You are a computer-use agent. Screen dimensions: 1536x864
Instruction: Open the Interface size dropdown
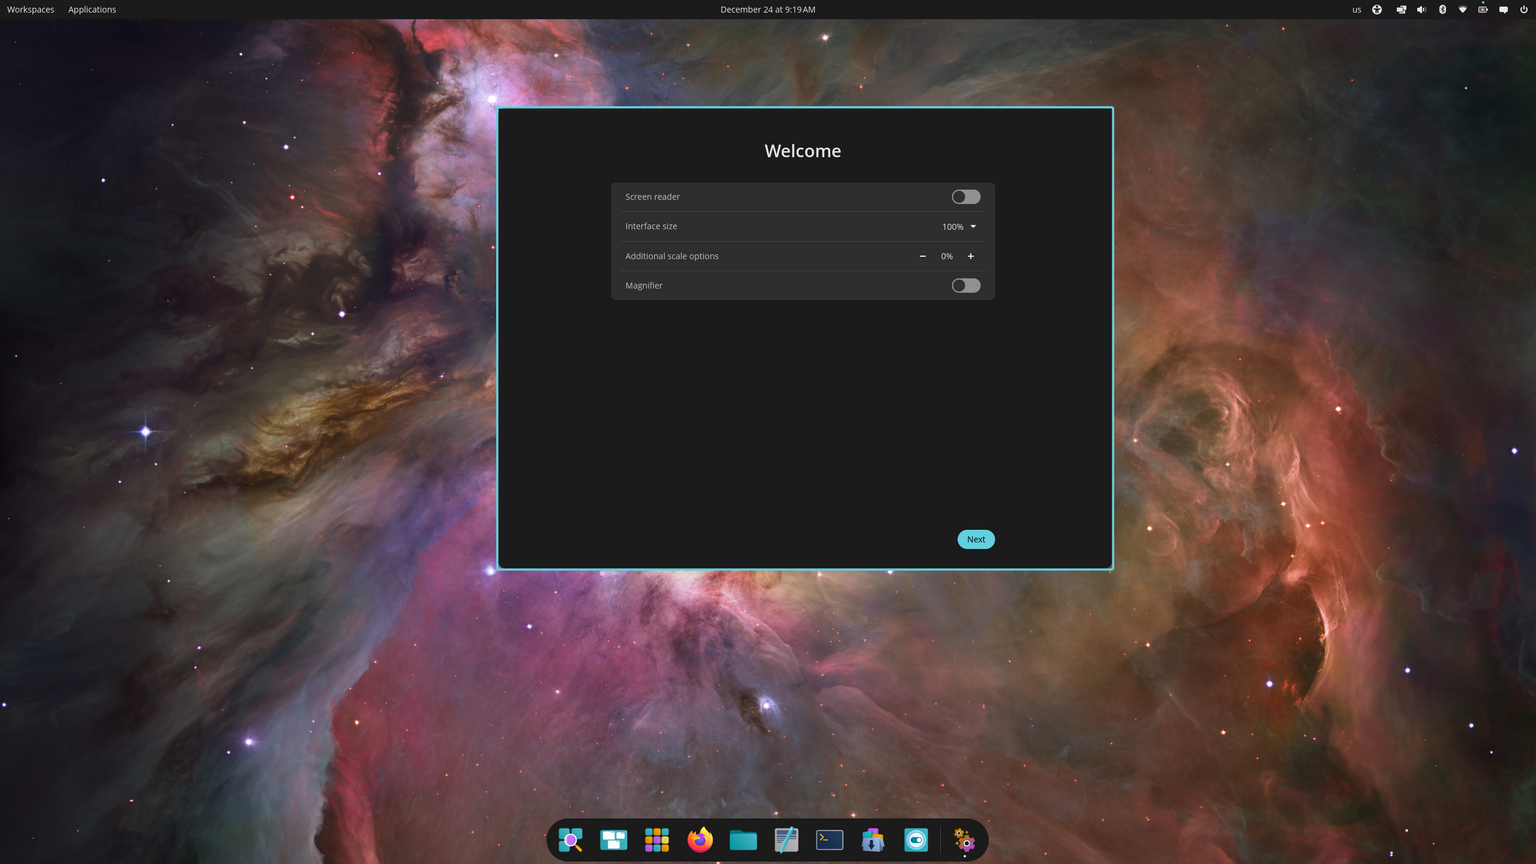coord(958,226)
